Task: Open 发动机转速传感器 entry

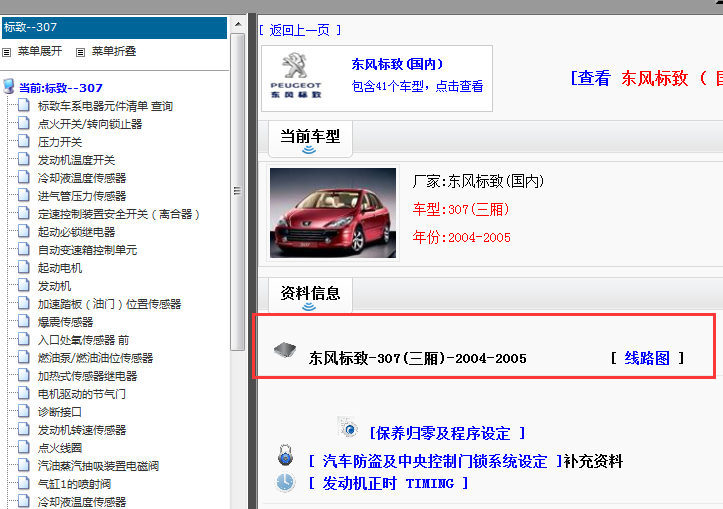Action: (x=82, y=430)
